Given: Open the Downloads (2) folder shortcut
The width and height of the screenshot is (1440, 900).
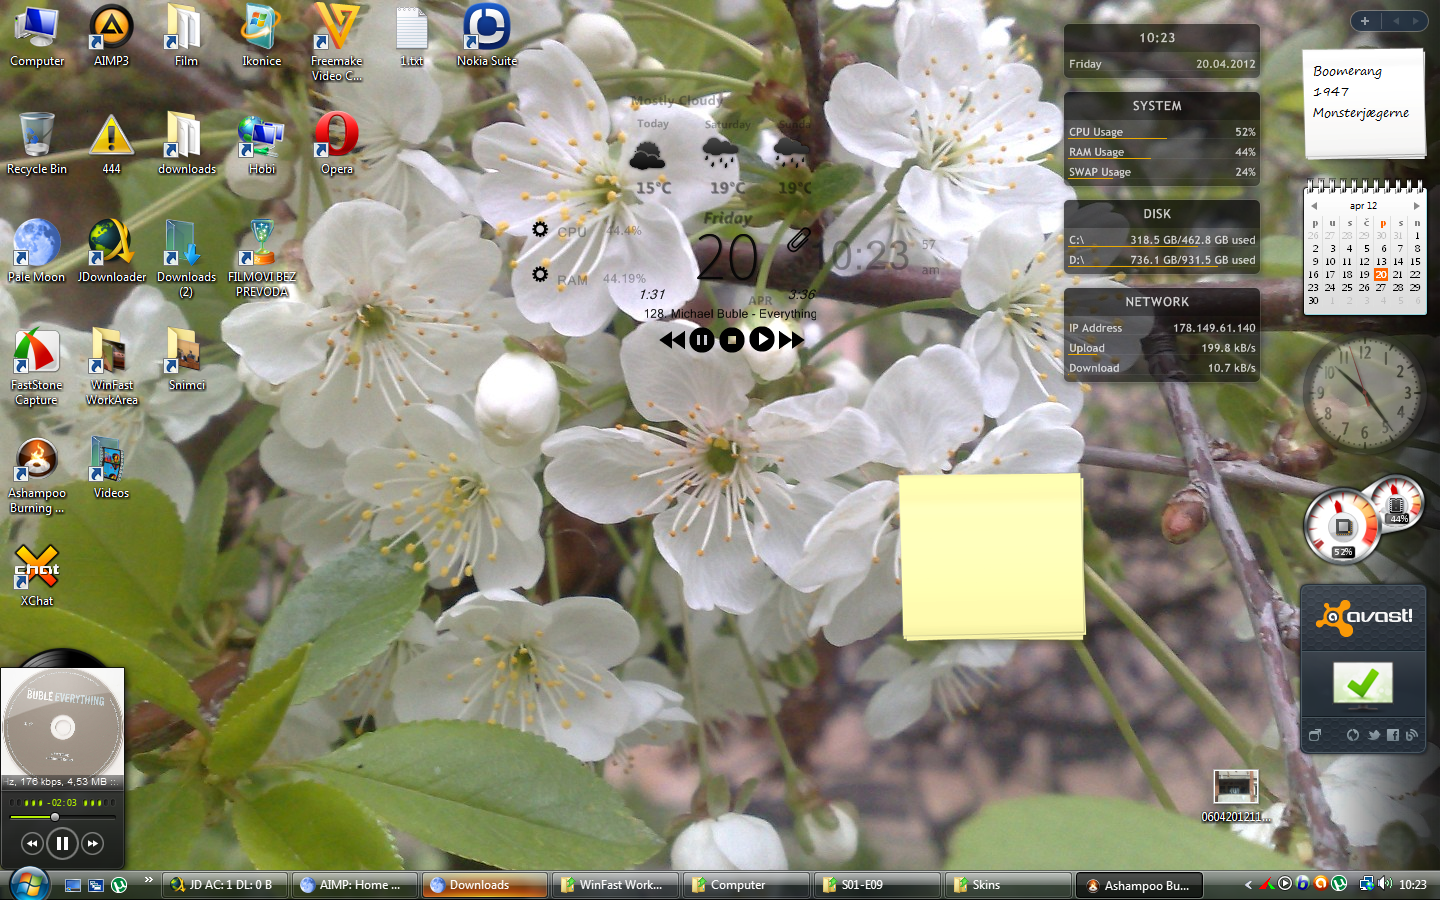Looking at the screenshot, I should tap(186, 258).
